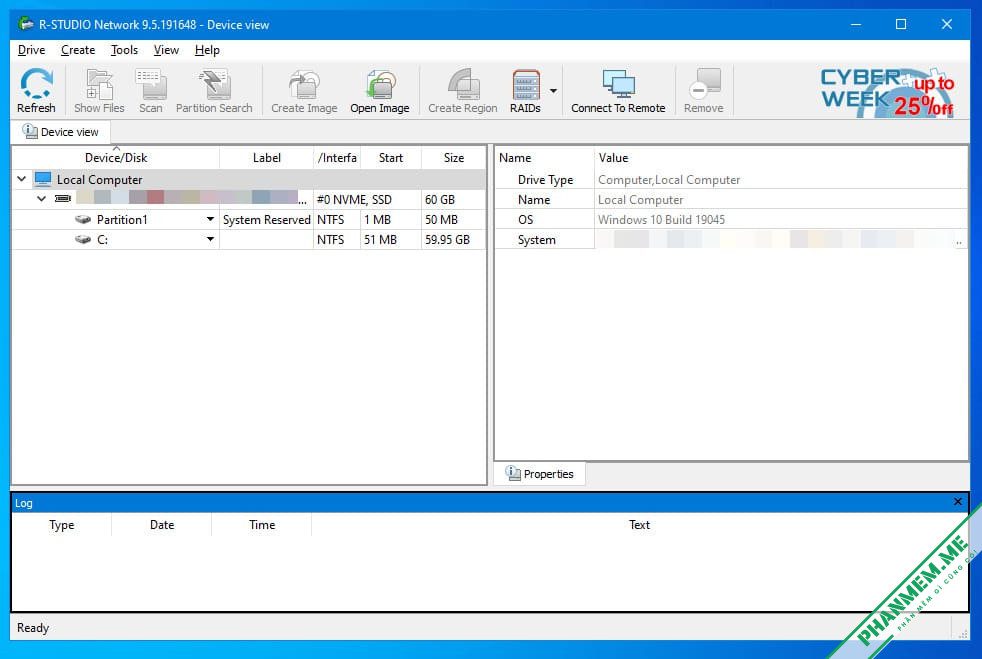Minimize the R-STUDIO window

point(855,24)
